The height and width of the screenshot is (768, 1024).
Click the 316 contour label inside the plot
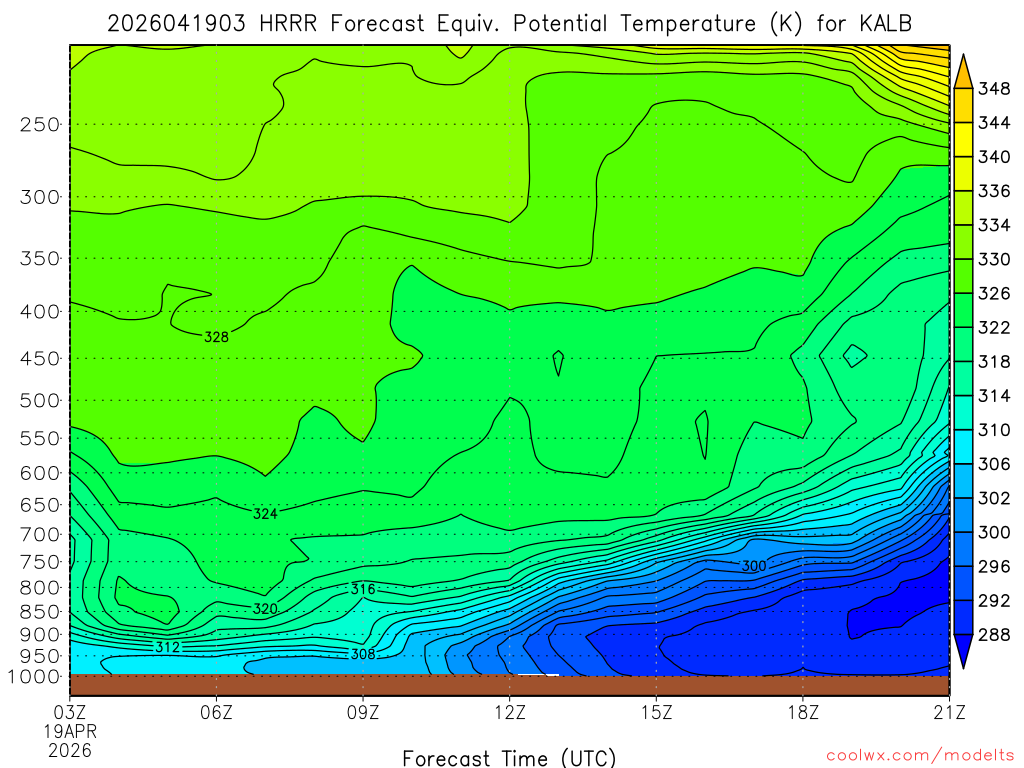[363, 589]
